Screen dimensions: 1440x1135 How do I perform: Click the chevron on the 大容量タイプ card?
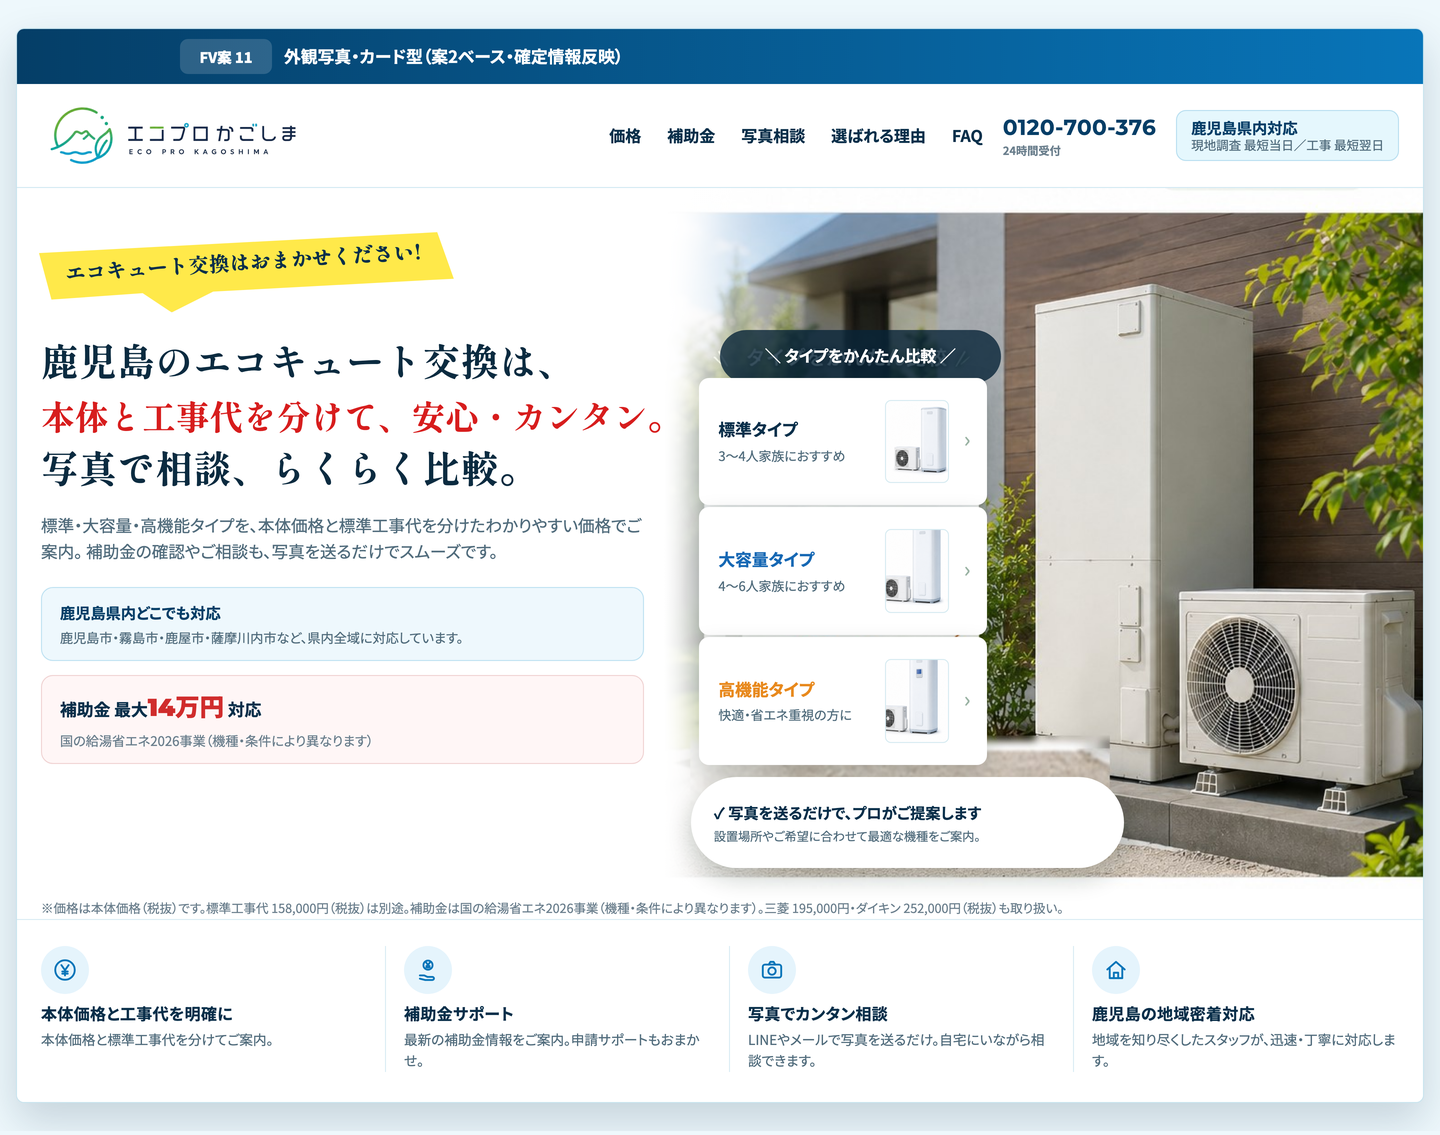click(x=967, y=571)
